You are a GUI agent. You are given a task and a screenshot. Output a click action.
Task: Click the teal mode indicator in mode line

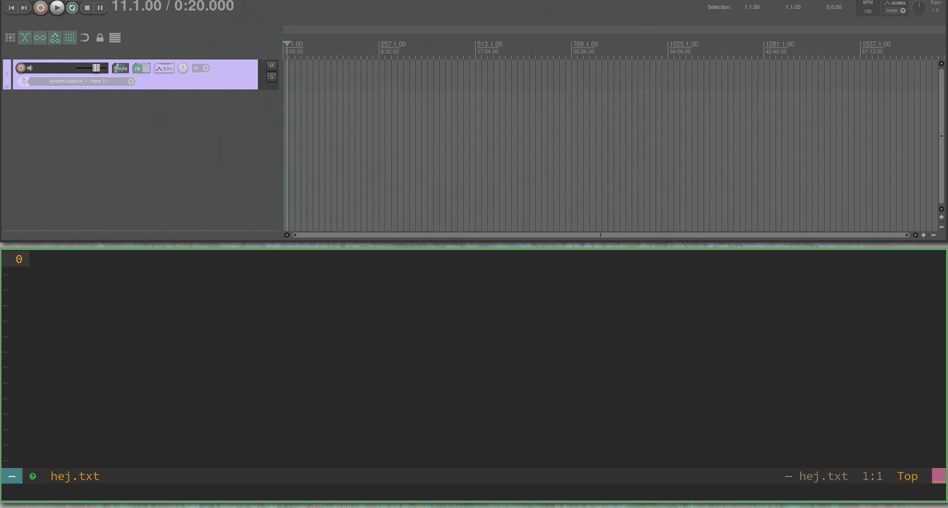12,476
